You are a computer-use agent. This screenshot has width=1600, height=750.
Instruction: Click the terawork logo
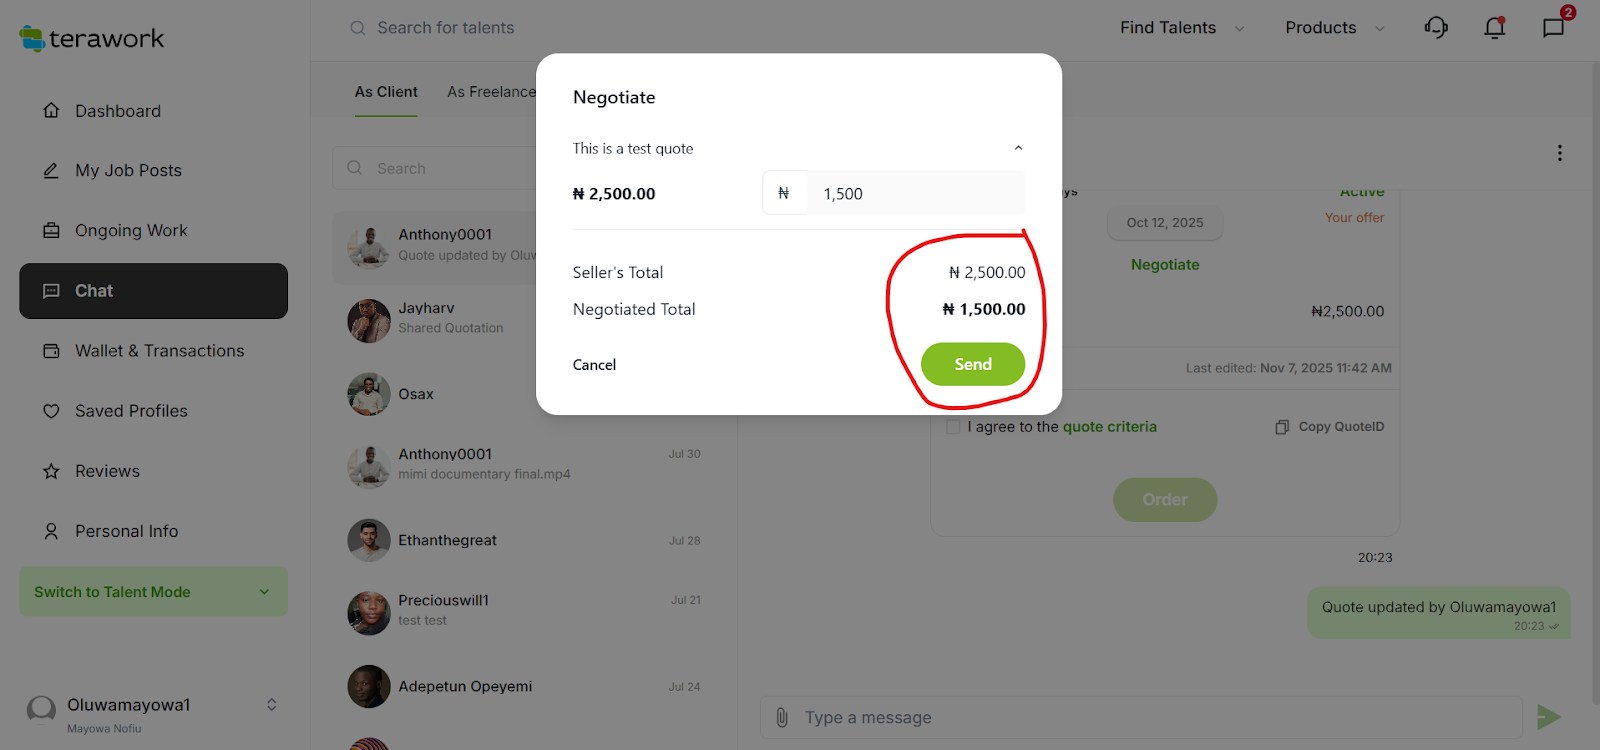(92, 39)
